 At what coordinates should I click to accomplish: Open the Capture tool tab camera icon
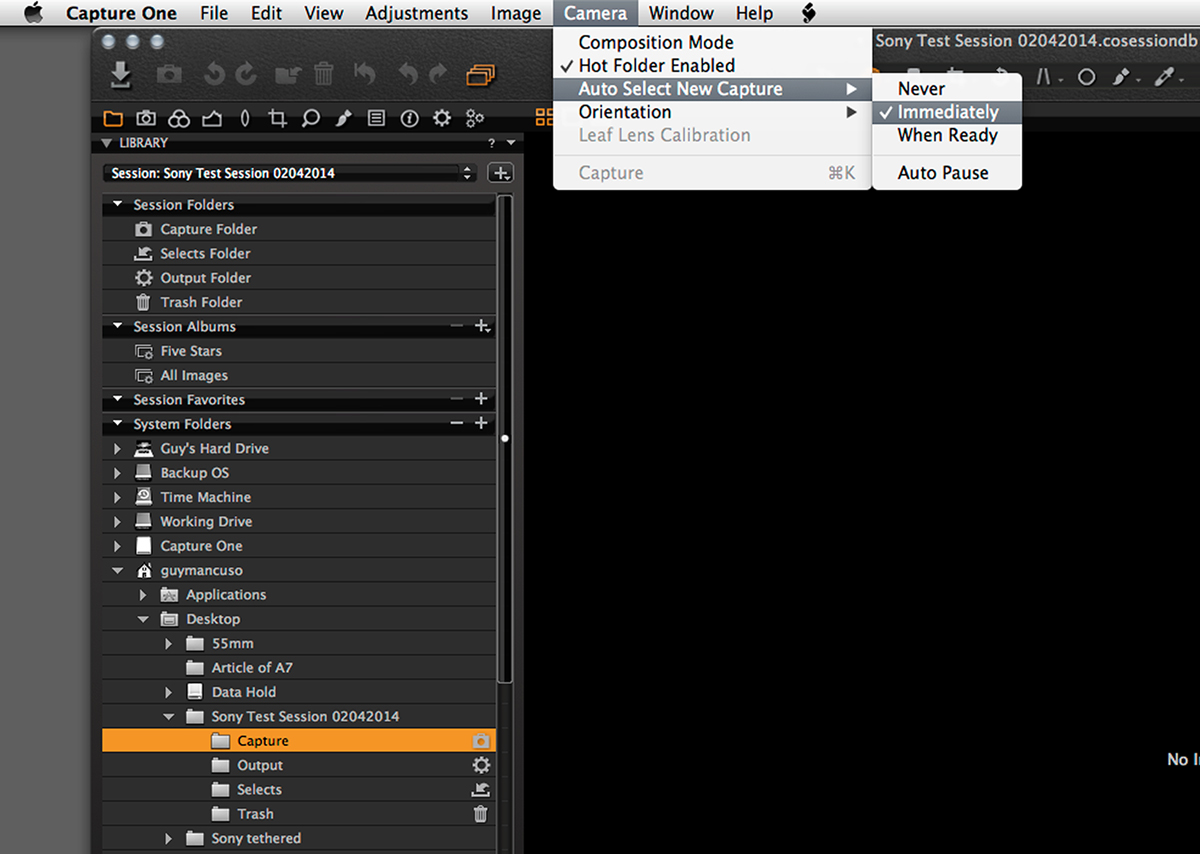click(146, 119)
